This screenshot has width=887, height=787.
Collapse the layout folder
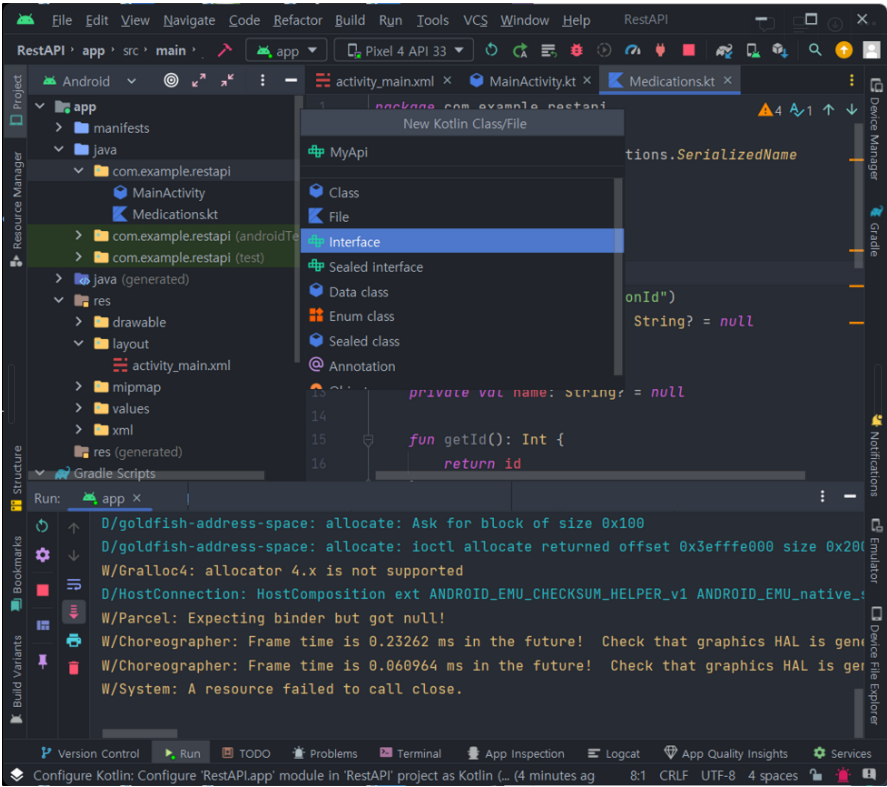(78, 343)
